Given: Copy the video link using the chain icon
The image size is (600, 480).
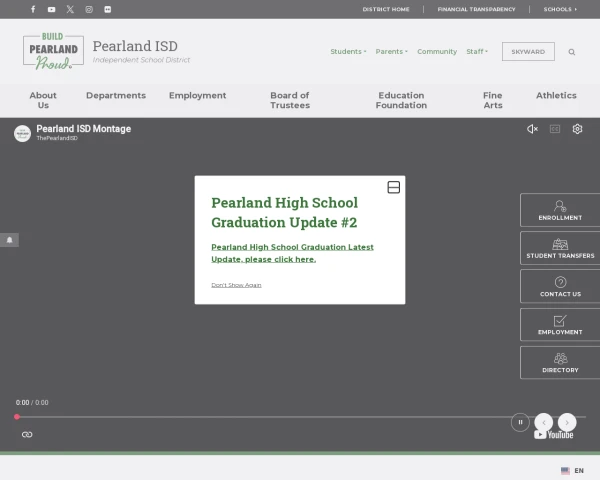Looking at the screenshot, I should click(x=27, y=434).
